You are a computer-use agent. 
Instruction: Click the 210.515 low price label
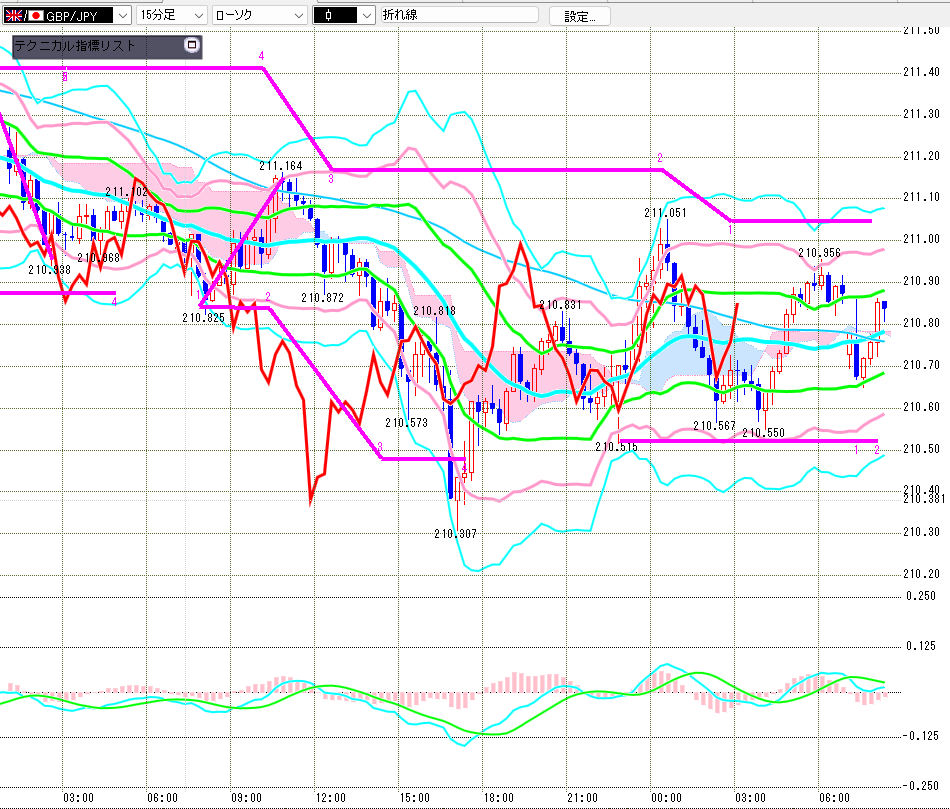616,447
